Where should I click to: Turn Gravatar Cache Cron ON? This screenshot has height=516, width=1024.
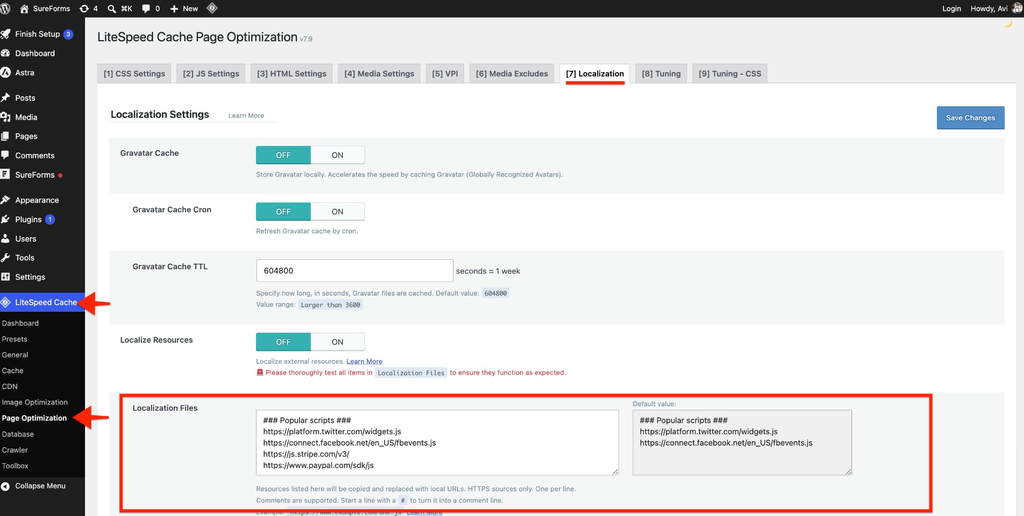click(x=337, y=212)
